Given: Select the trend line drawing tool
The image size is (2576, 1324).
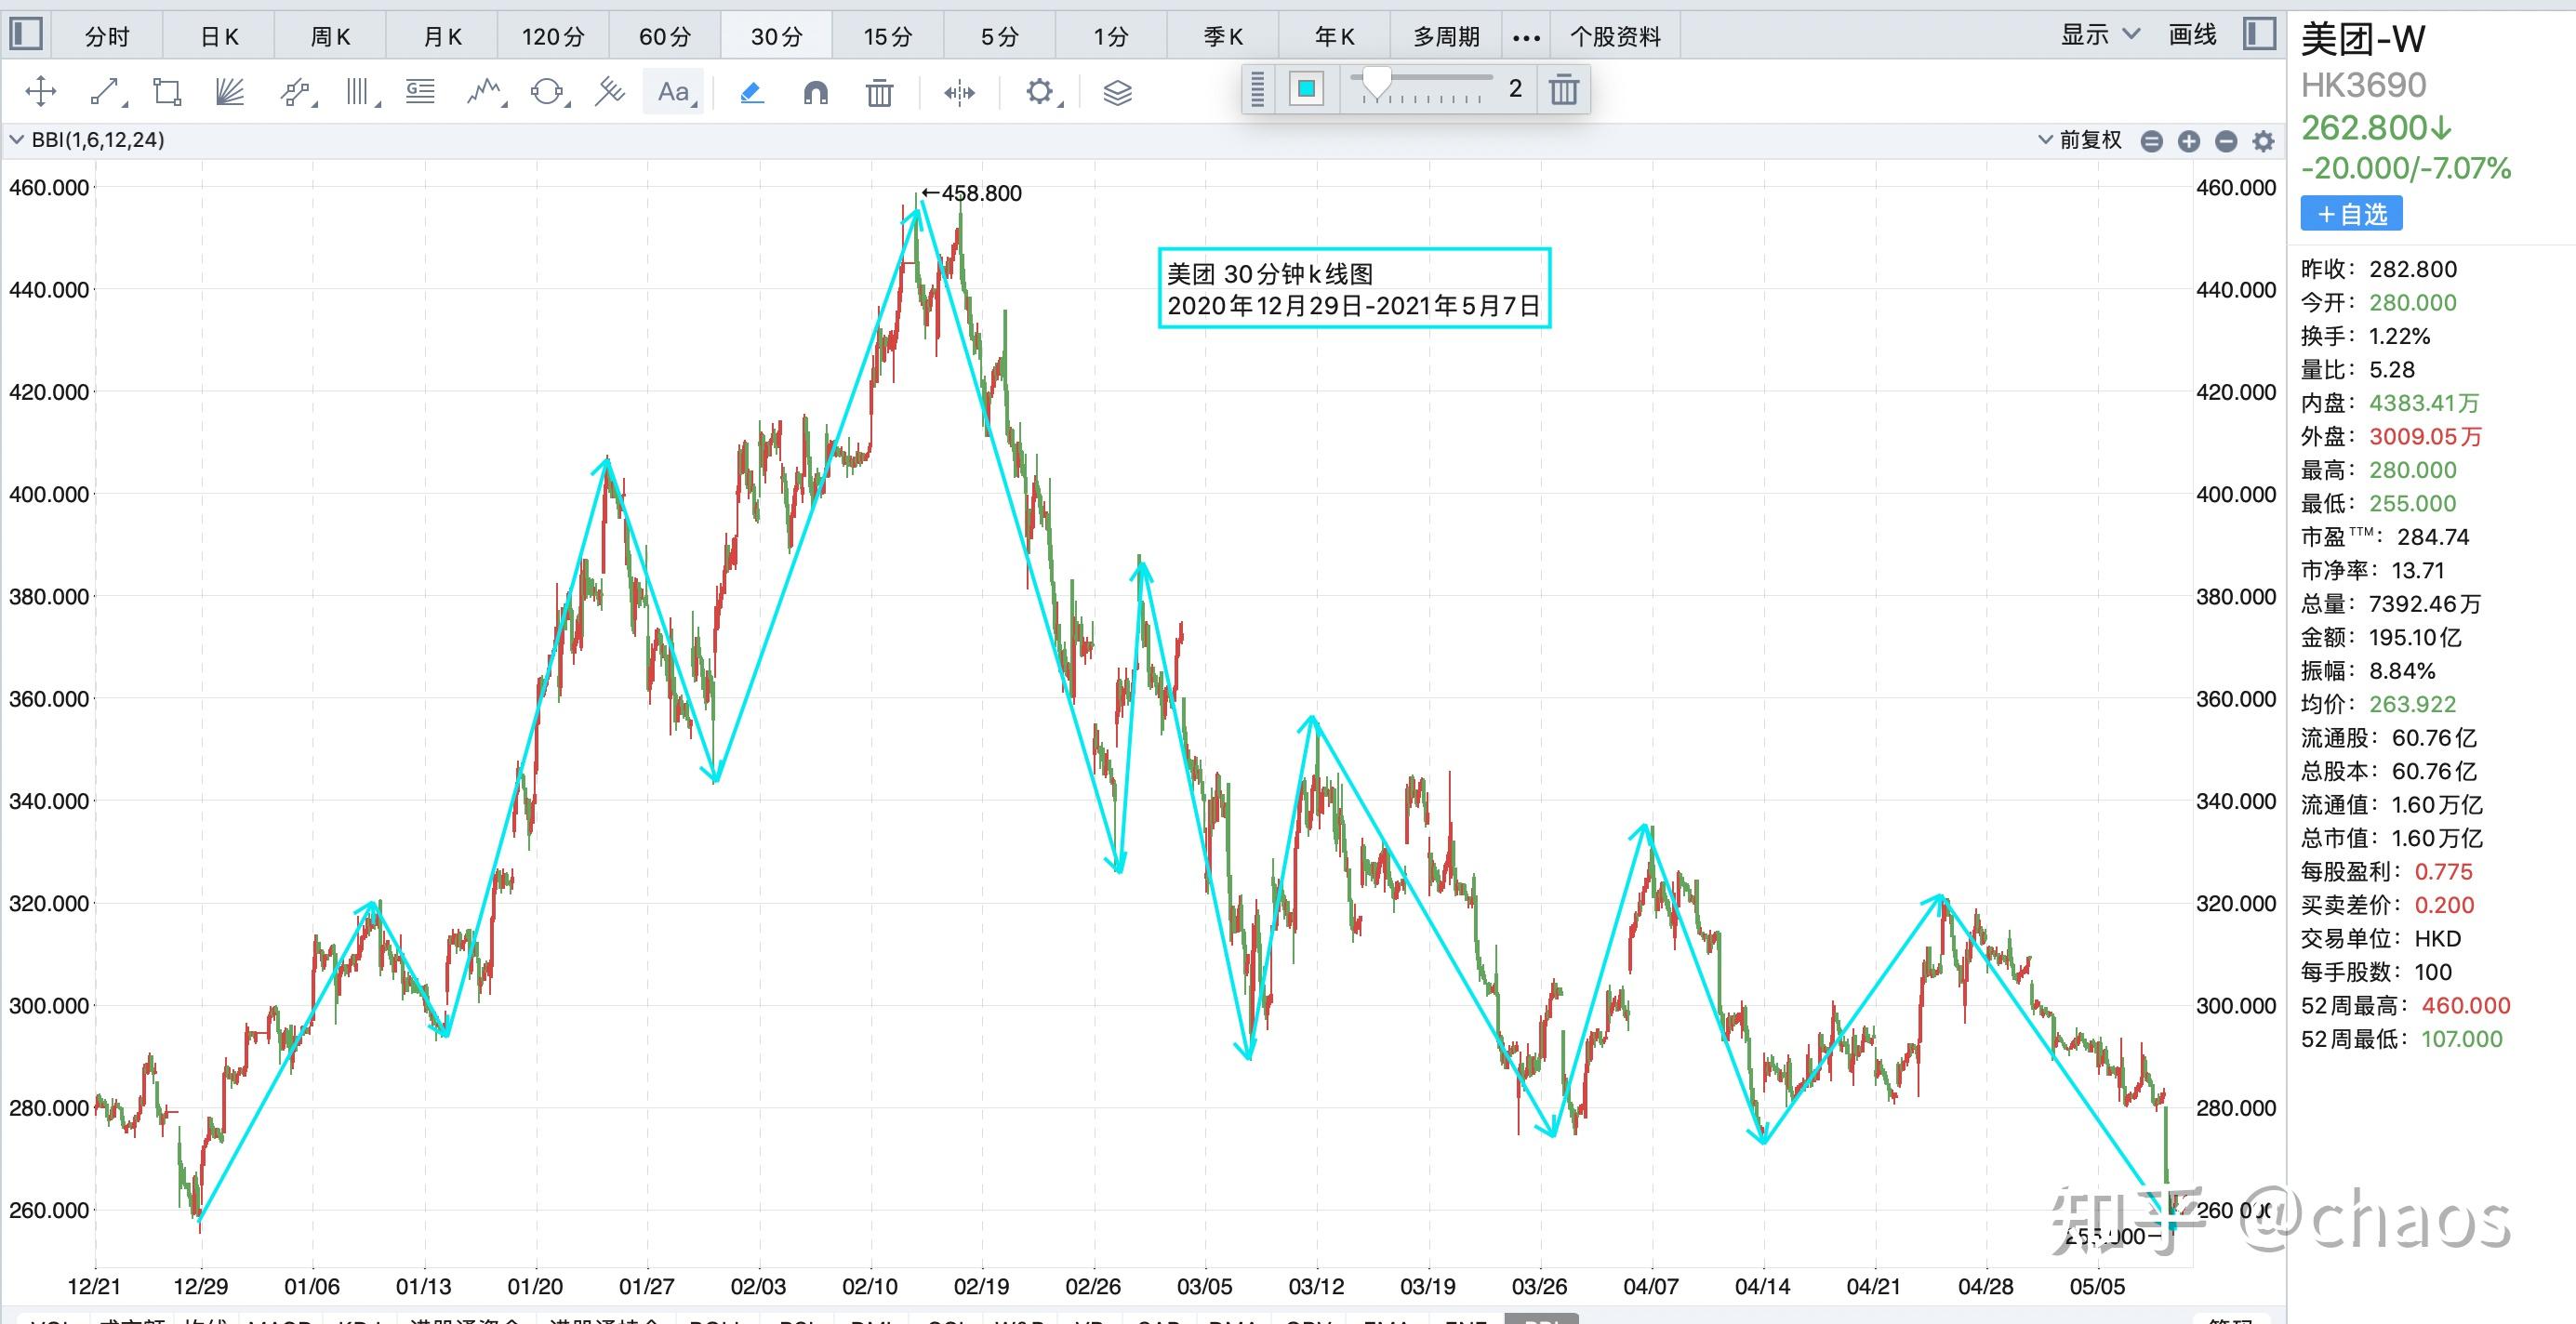Looking at the screenshot, I should click(x=105, y=90).
